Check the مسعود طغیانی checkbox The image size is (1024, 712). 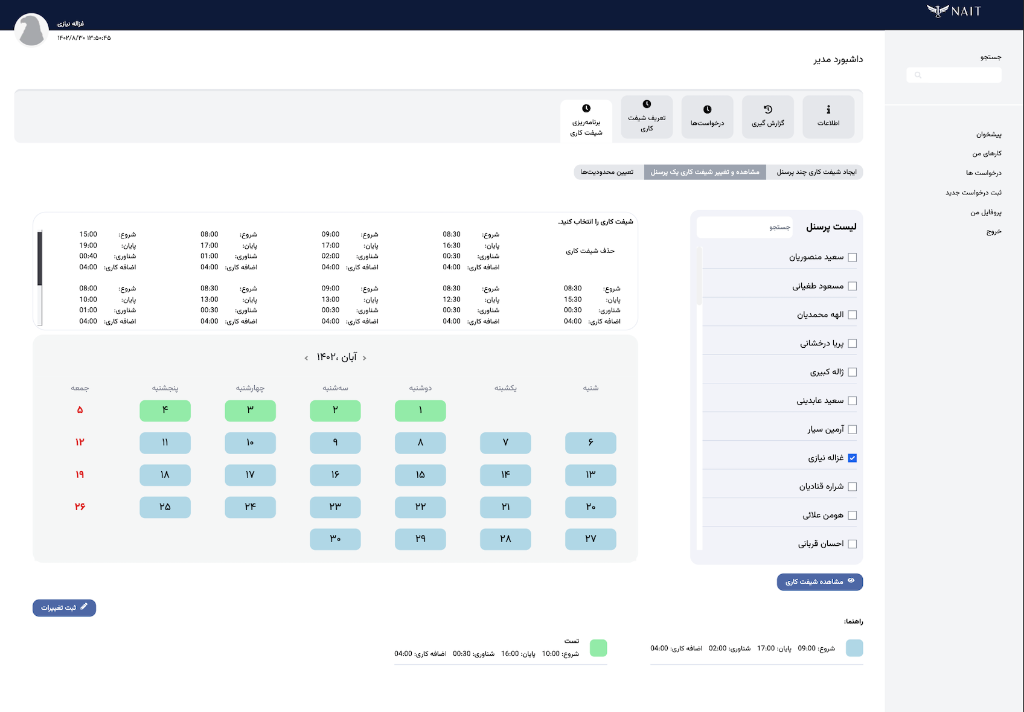852,286
